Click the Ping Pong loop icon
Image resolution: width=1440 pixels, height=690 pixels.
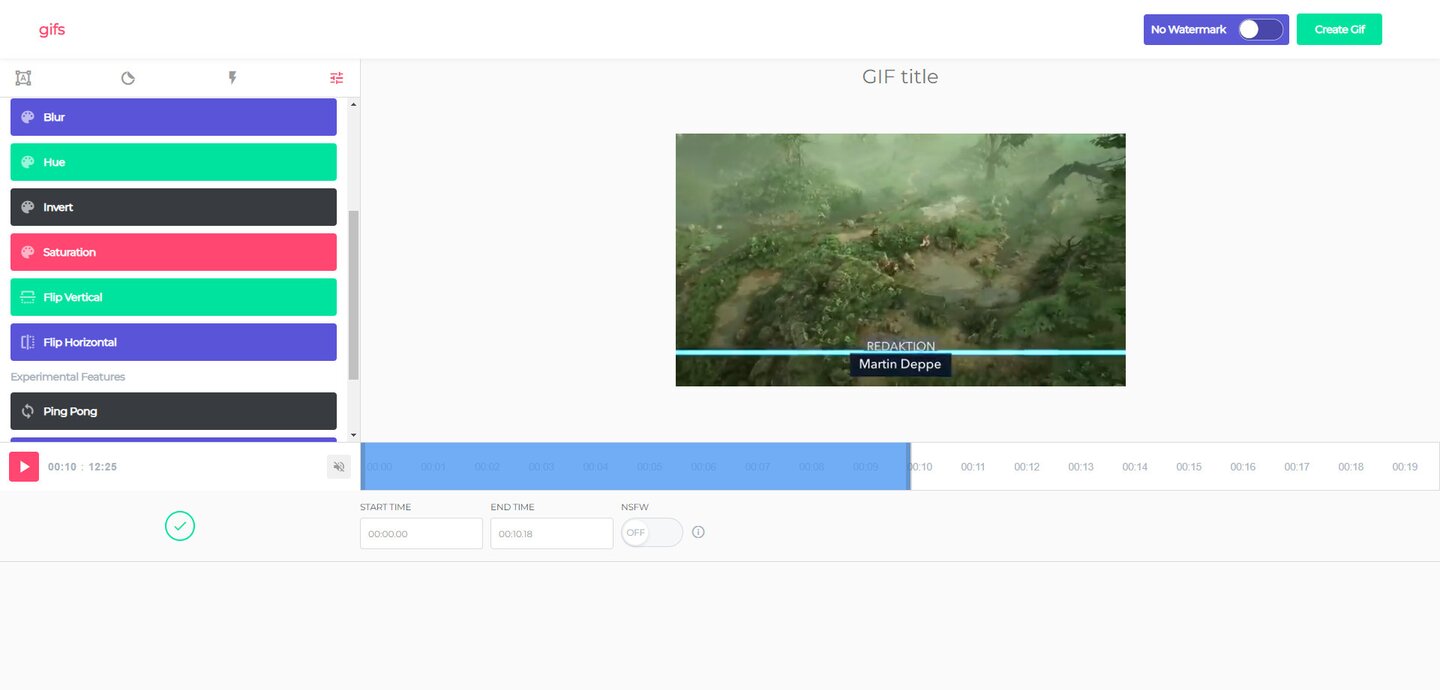(28, 411)
